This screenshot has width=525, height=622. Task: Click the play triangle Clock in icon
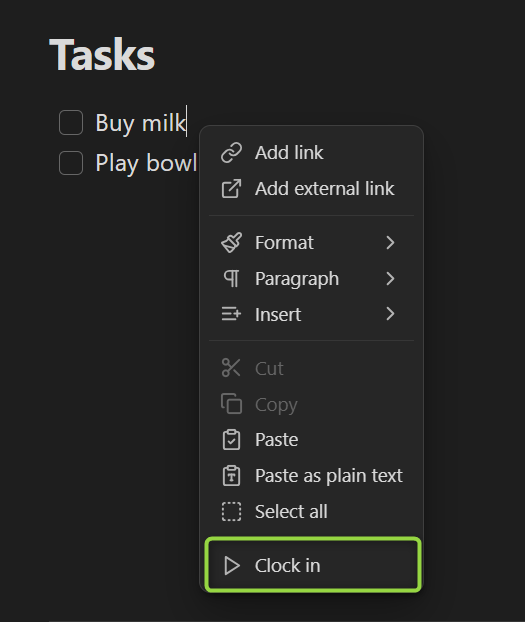(232, 565)
